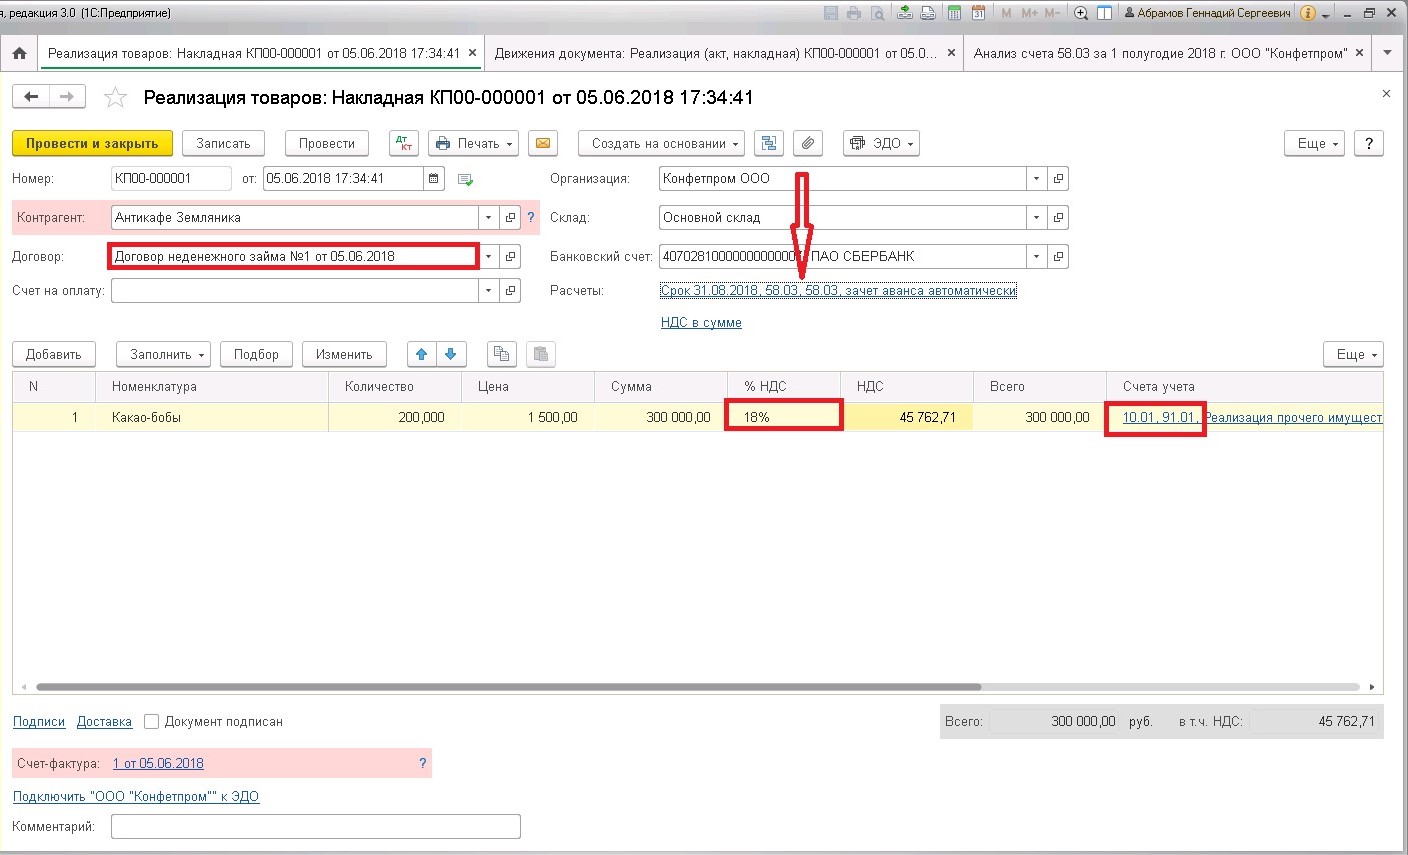Toggle the Документ подписан checkbox
The image size is (1408, 855).
(152, 721)
